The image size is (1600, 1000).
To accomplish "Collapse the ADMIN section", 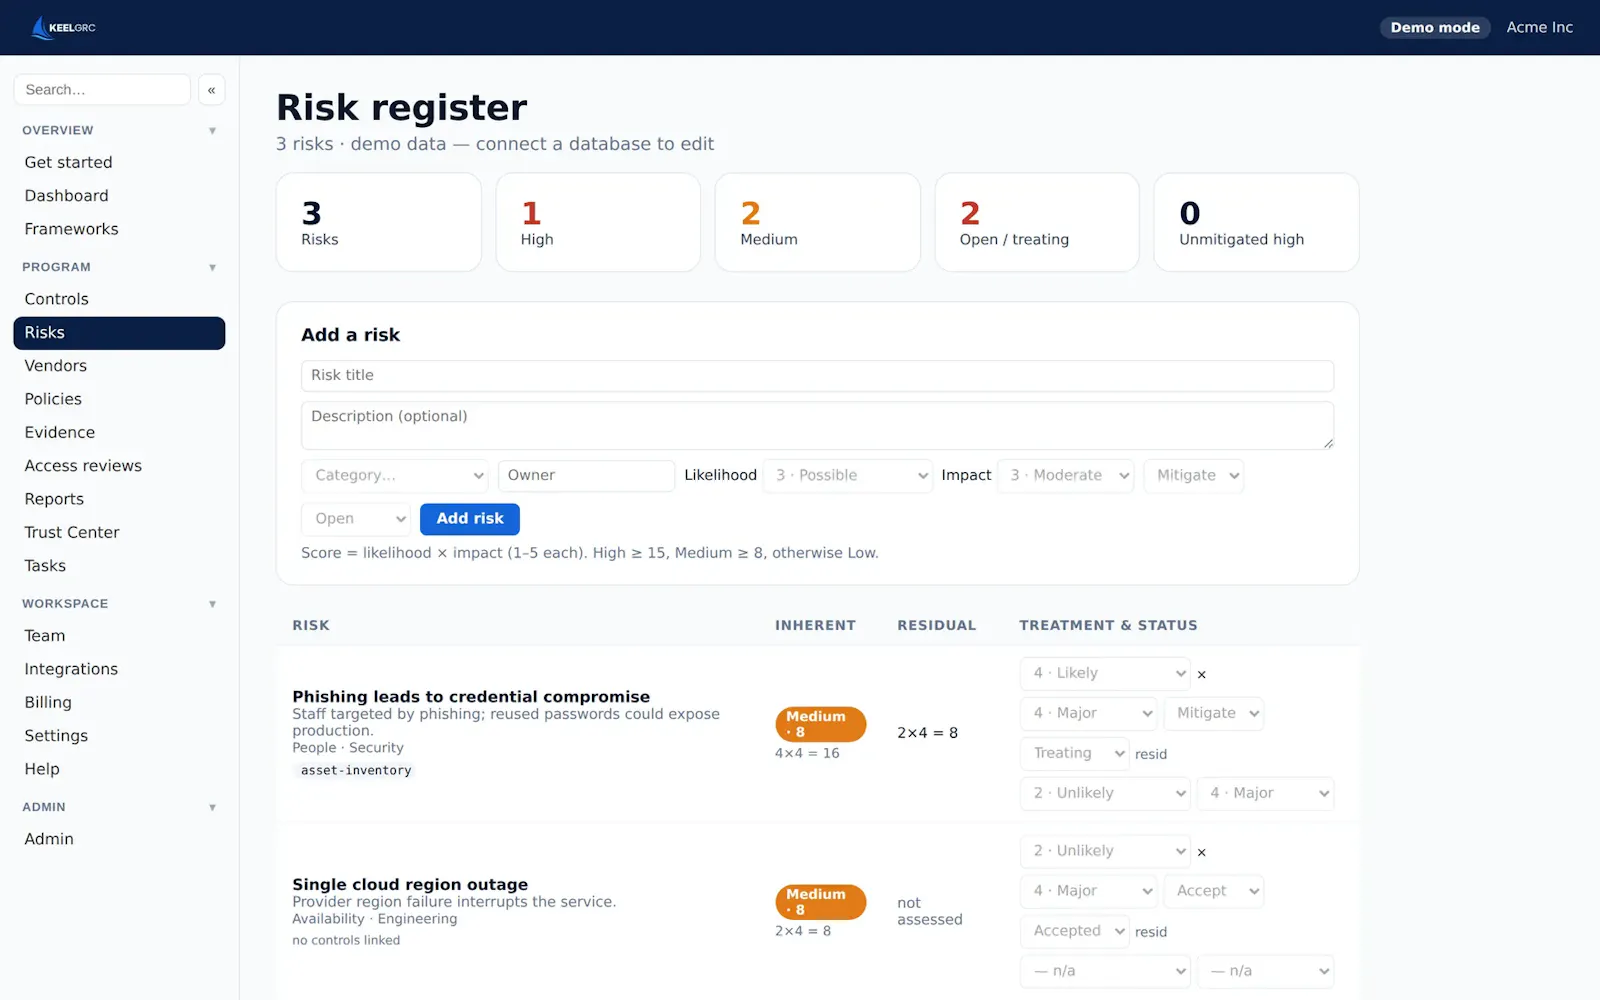I will click(x=212, y=808).
